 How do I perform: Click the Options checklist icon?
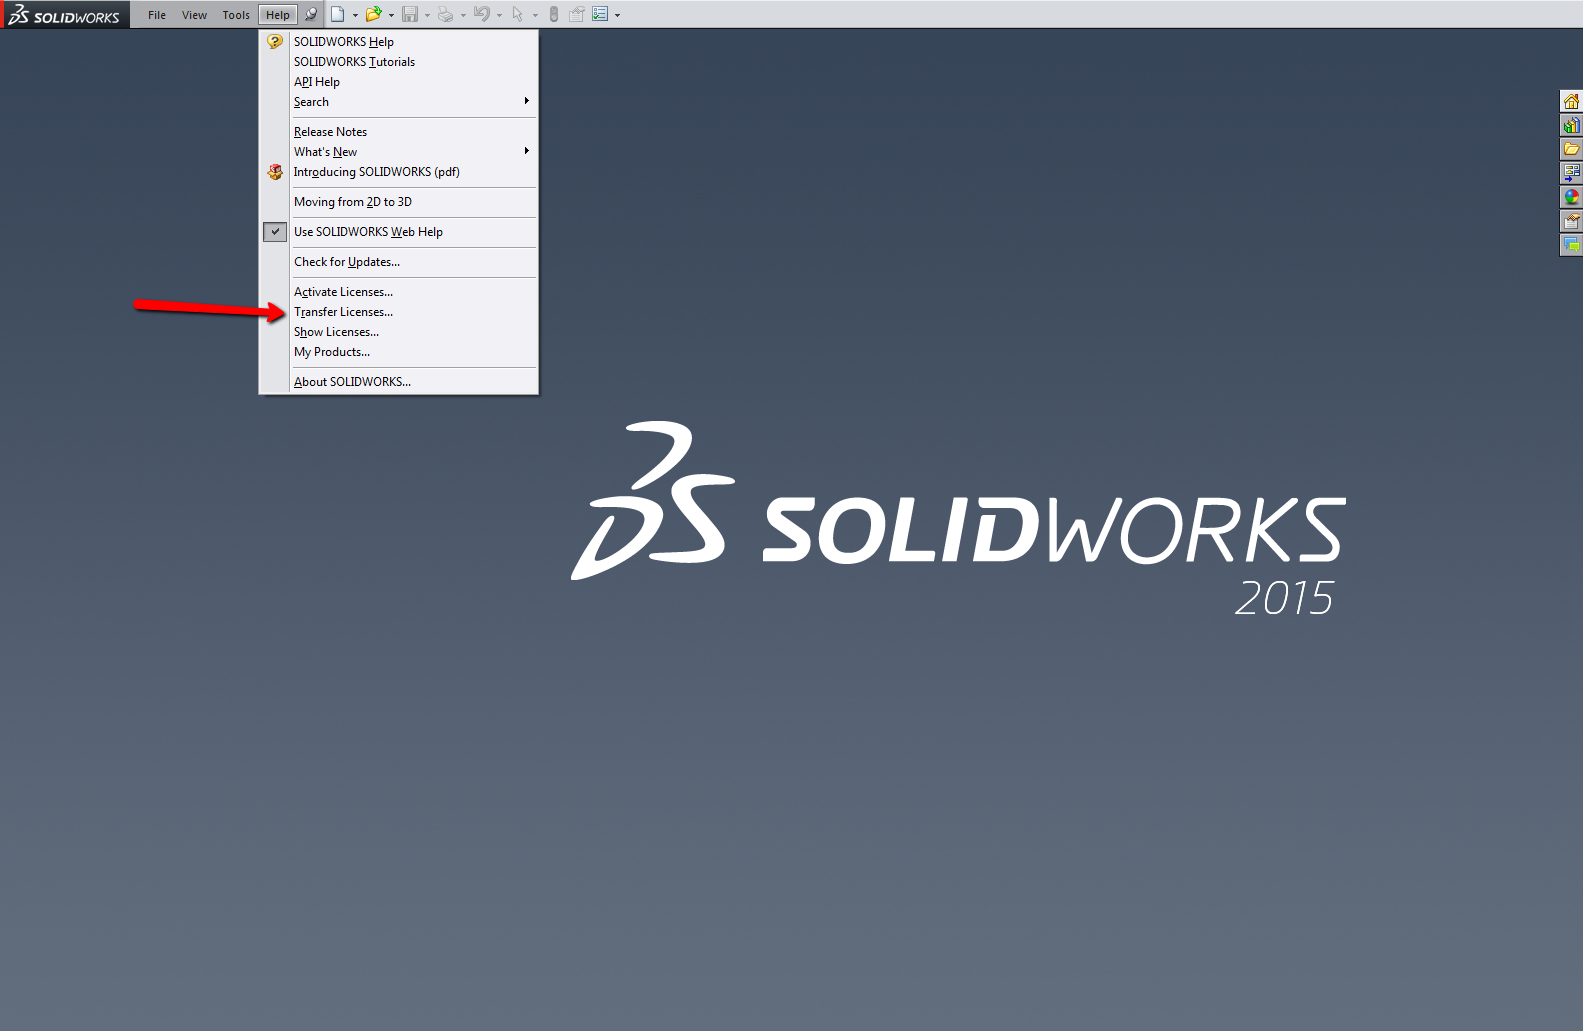[600, 14]
